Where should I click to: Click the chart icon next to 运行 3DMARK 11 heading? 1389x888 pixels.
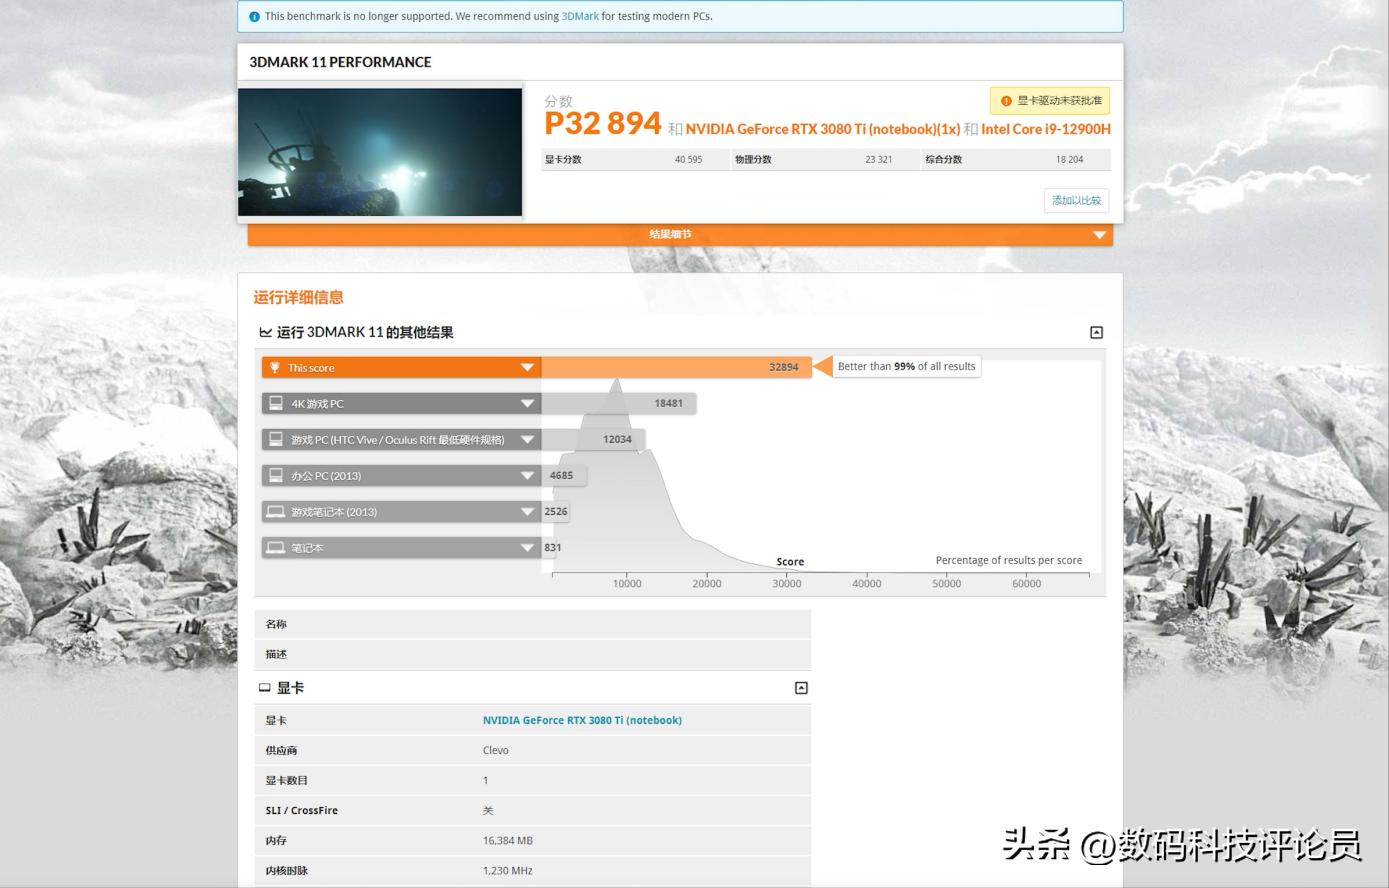pos(264,331)
